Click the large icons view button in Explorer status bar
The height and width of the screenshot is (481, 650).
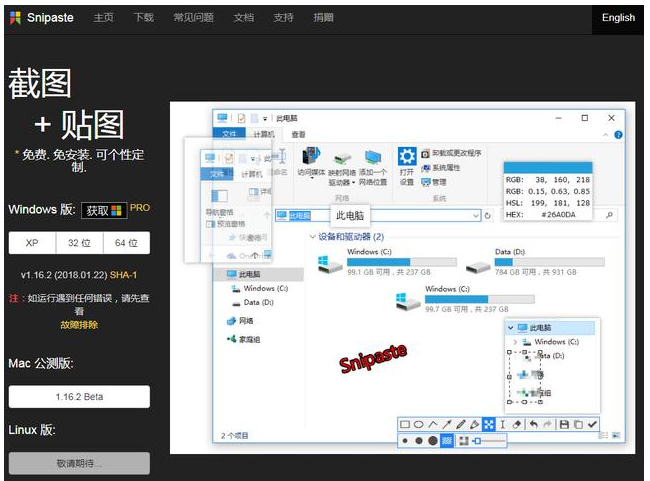pos(616,435)
